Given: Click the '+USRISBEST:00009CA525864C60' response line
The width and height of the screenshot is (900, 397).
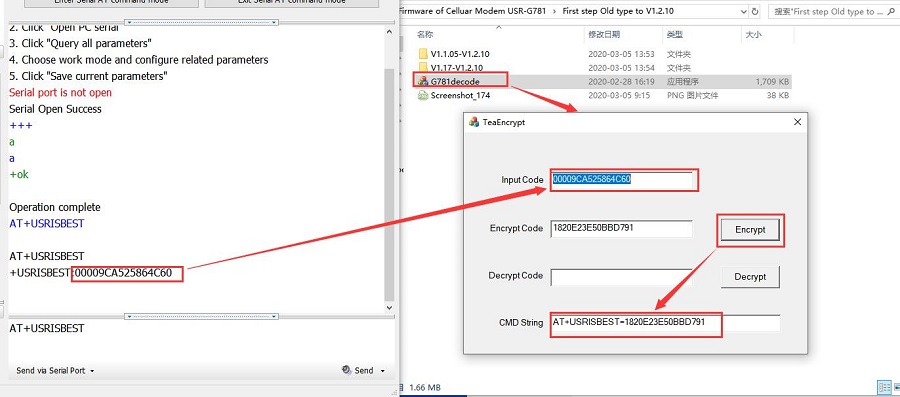Looking at the screenshot, I should (x=91, y=273).
